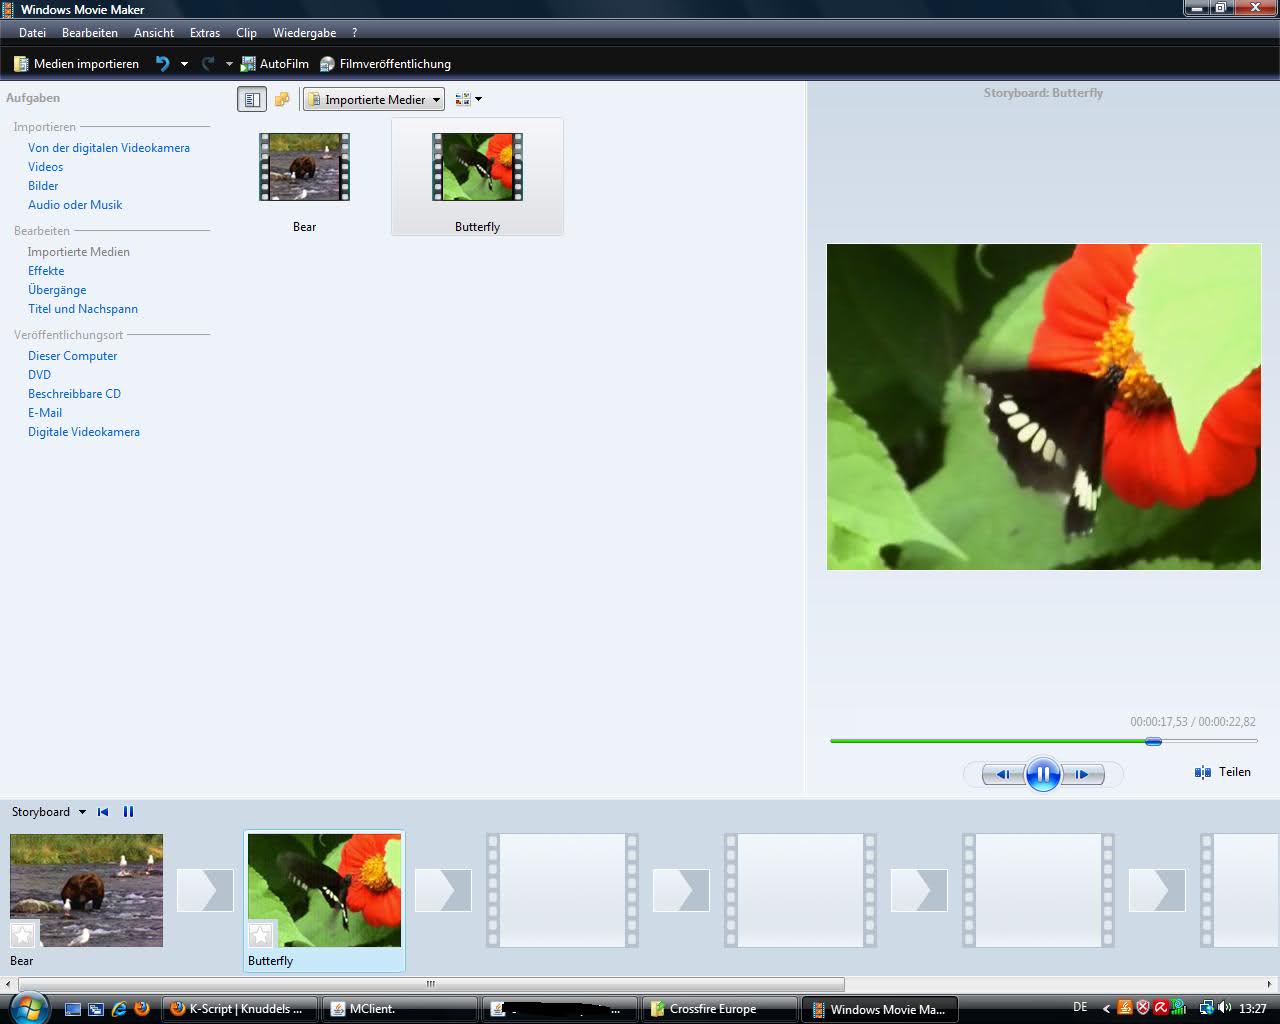1280x1024 pixels.
Task: Toggle the collections folder view button
Action: (x=282, y=99)
